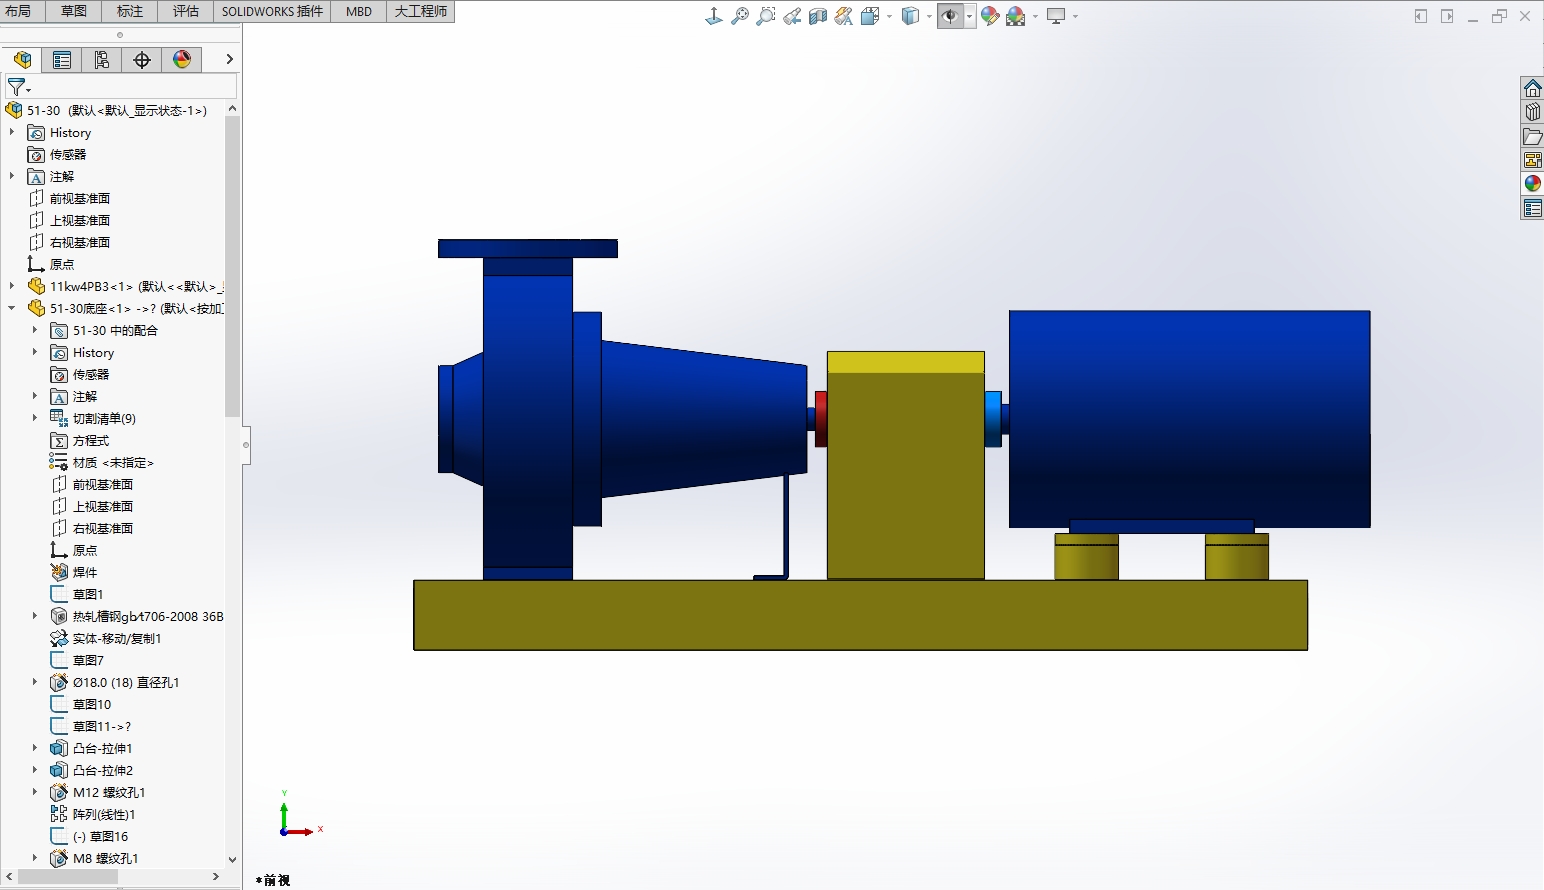
Task: Expand the M12 螺纹孔1 feature
Action: pyautogui.click(x=35, y=792)
